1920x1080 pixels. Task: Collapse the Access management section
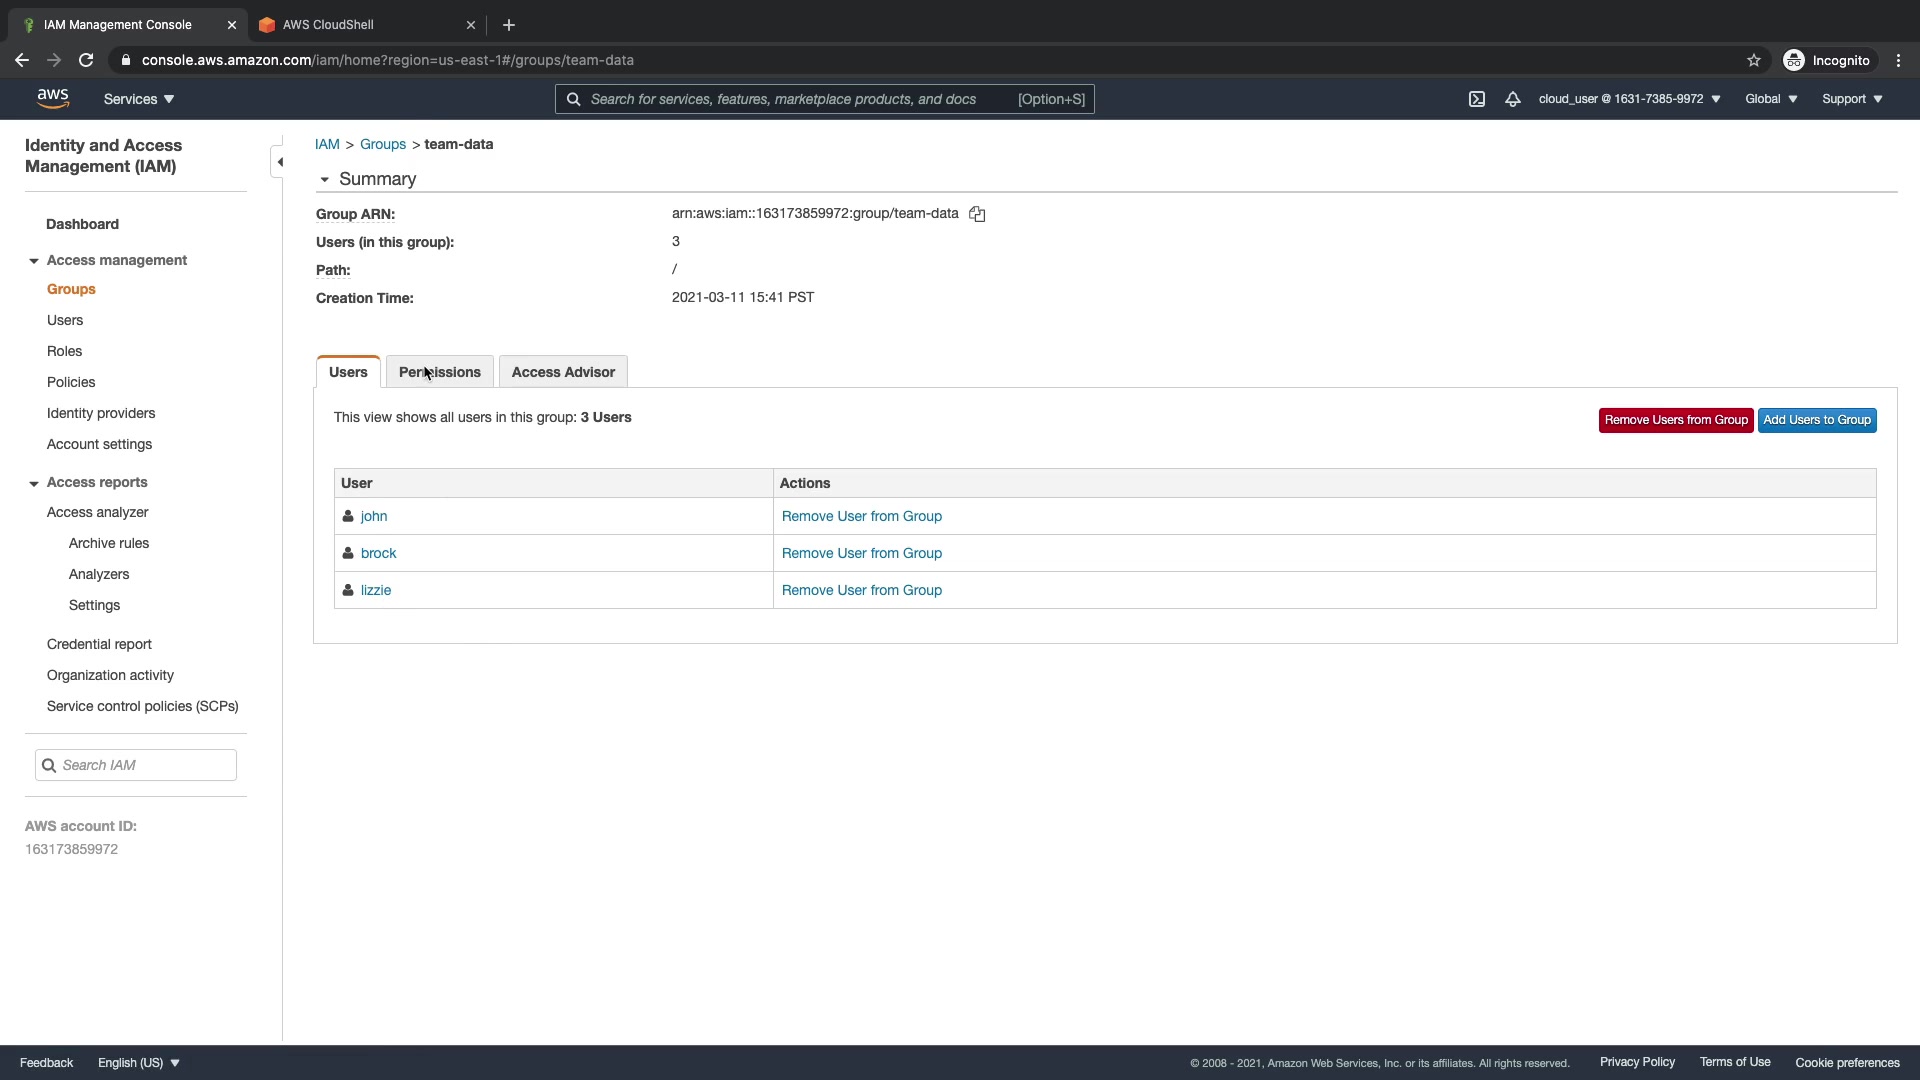pos(34,261)
